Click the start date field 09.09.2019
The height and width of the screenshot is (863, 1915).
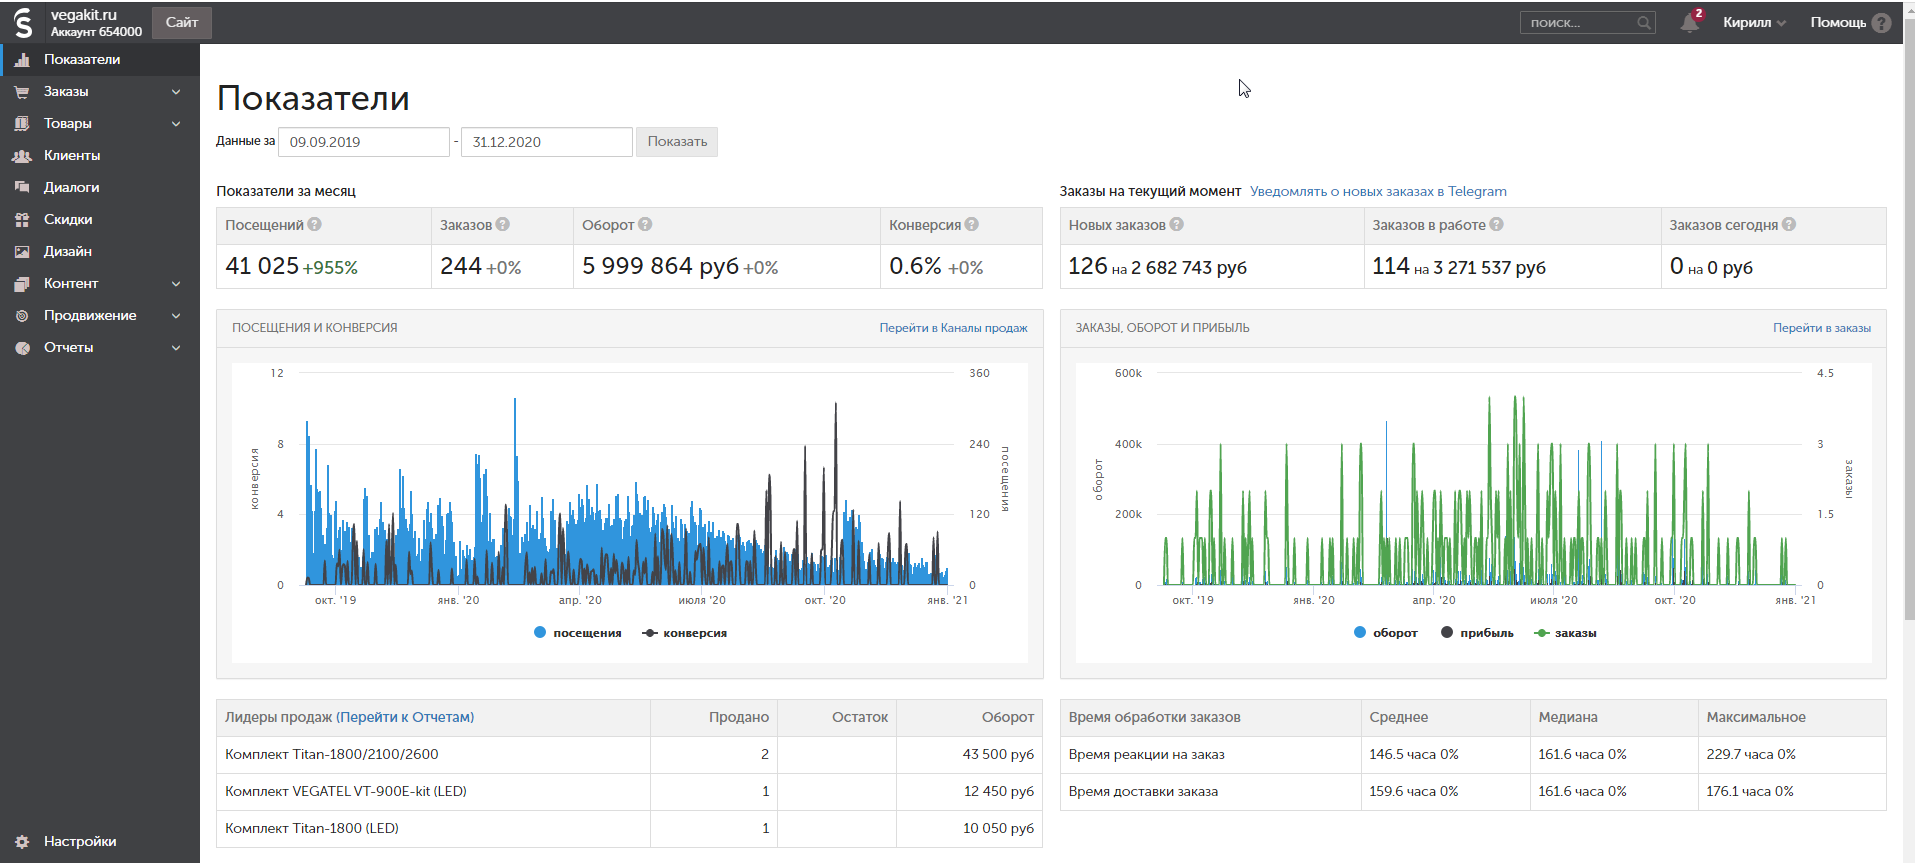363,142
